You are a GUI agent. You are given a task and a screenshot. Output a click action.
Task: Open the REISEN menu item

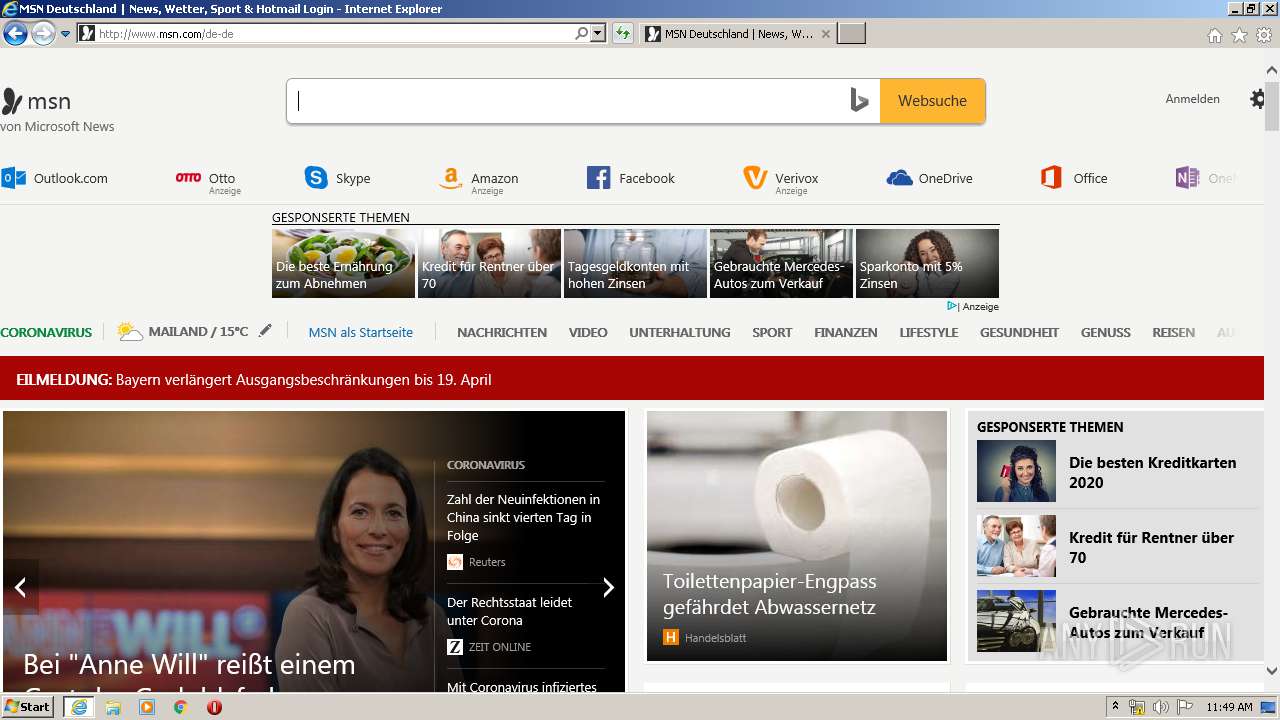pos(1173,332)
